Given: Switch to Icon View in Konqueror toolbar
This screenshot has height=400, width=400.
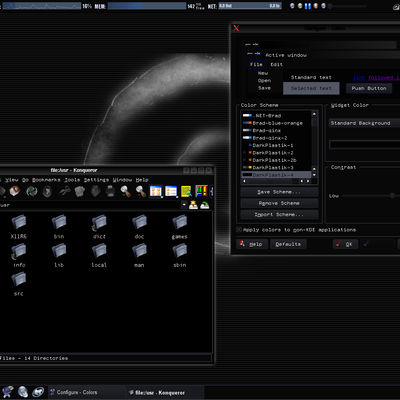Looking at the screenshot, I should pos(156,191).
